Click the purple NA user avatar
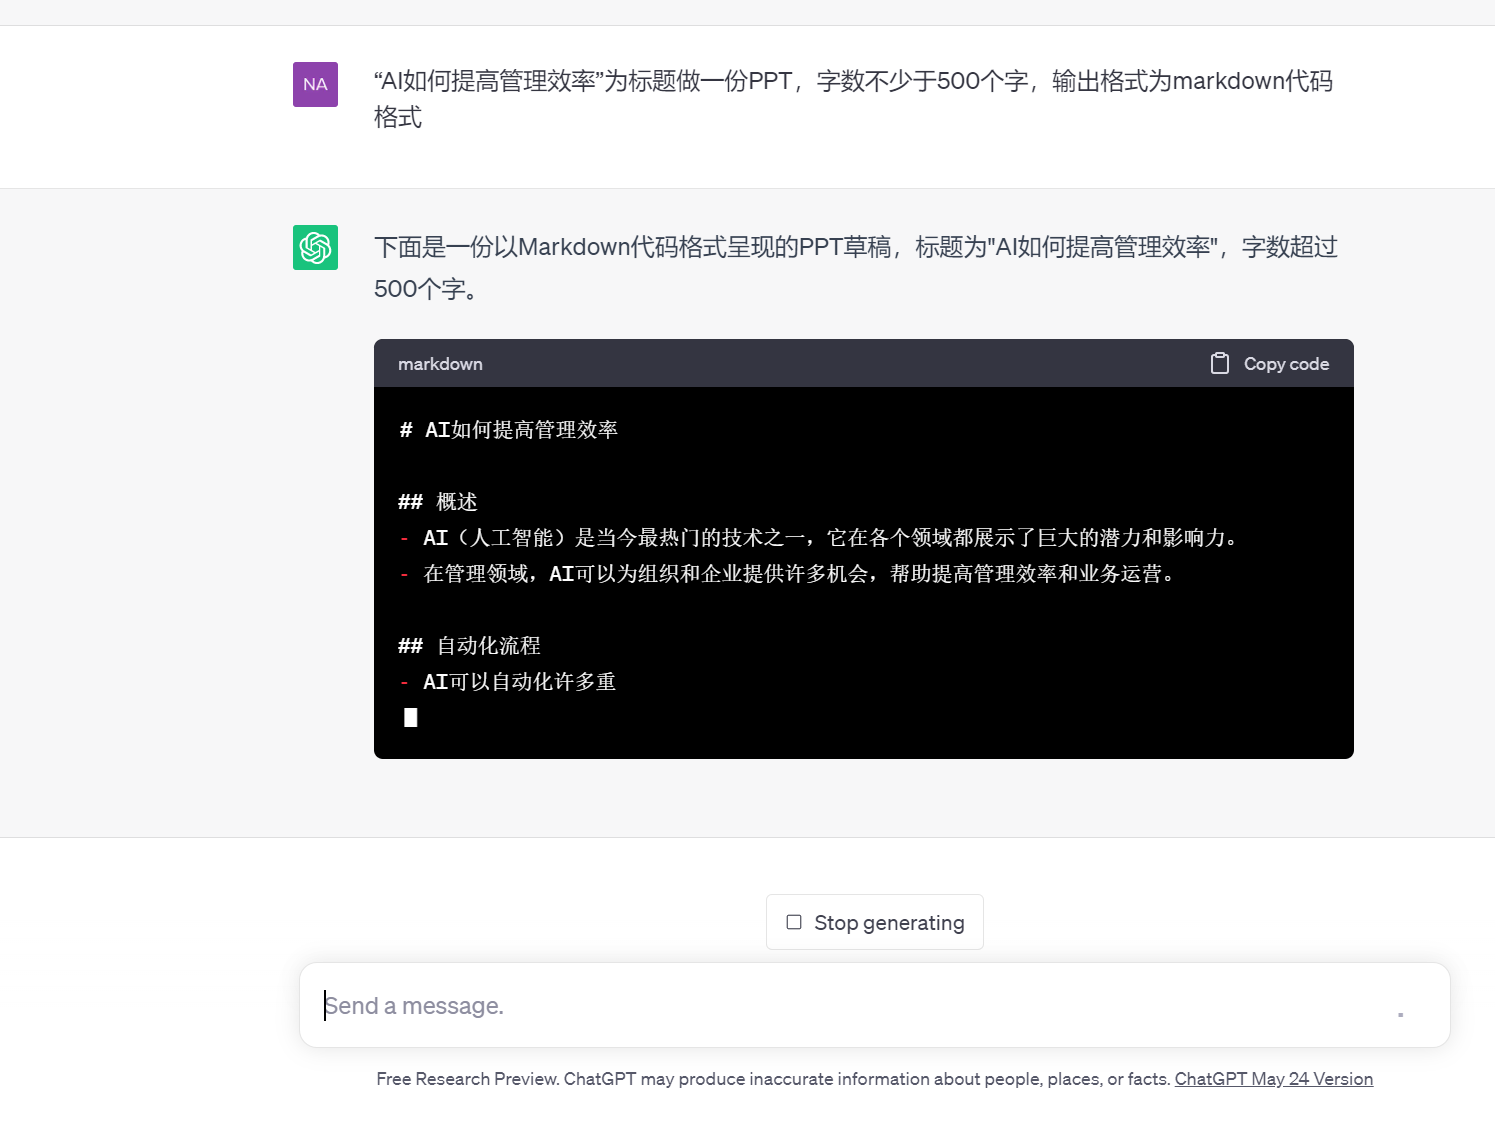 point(315,84)
